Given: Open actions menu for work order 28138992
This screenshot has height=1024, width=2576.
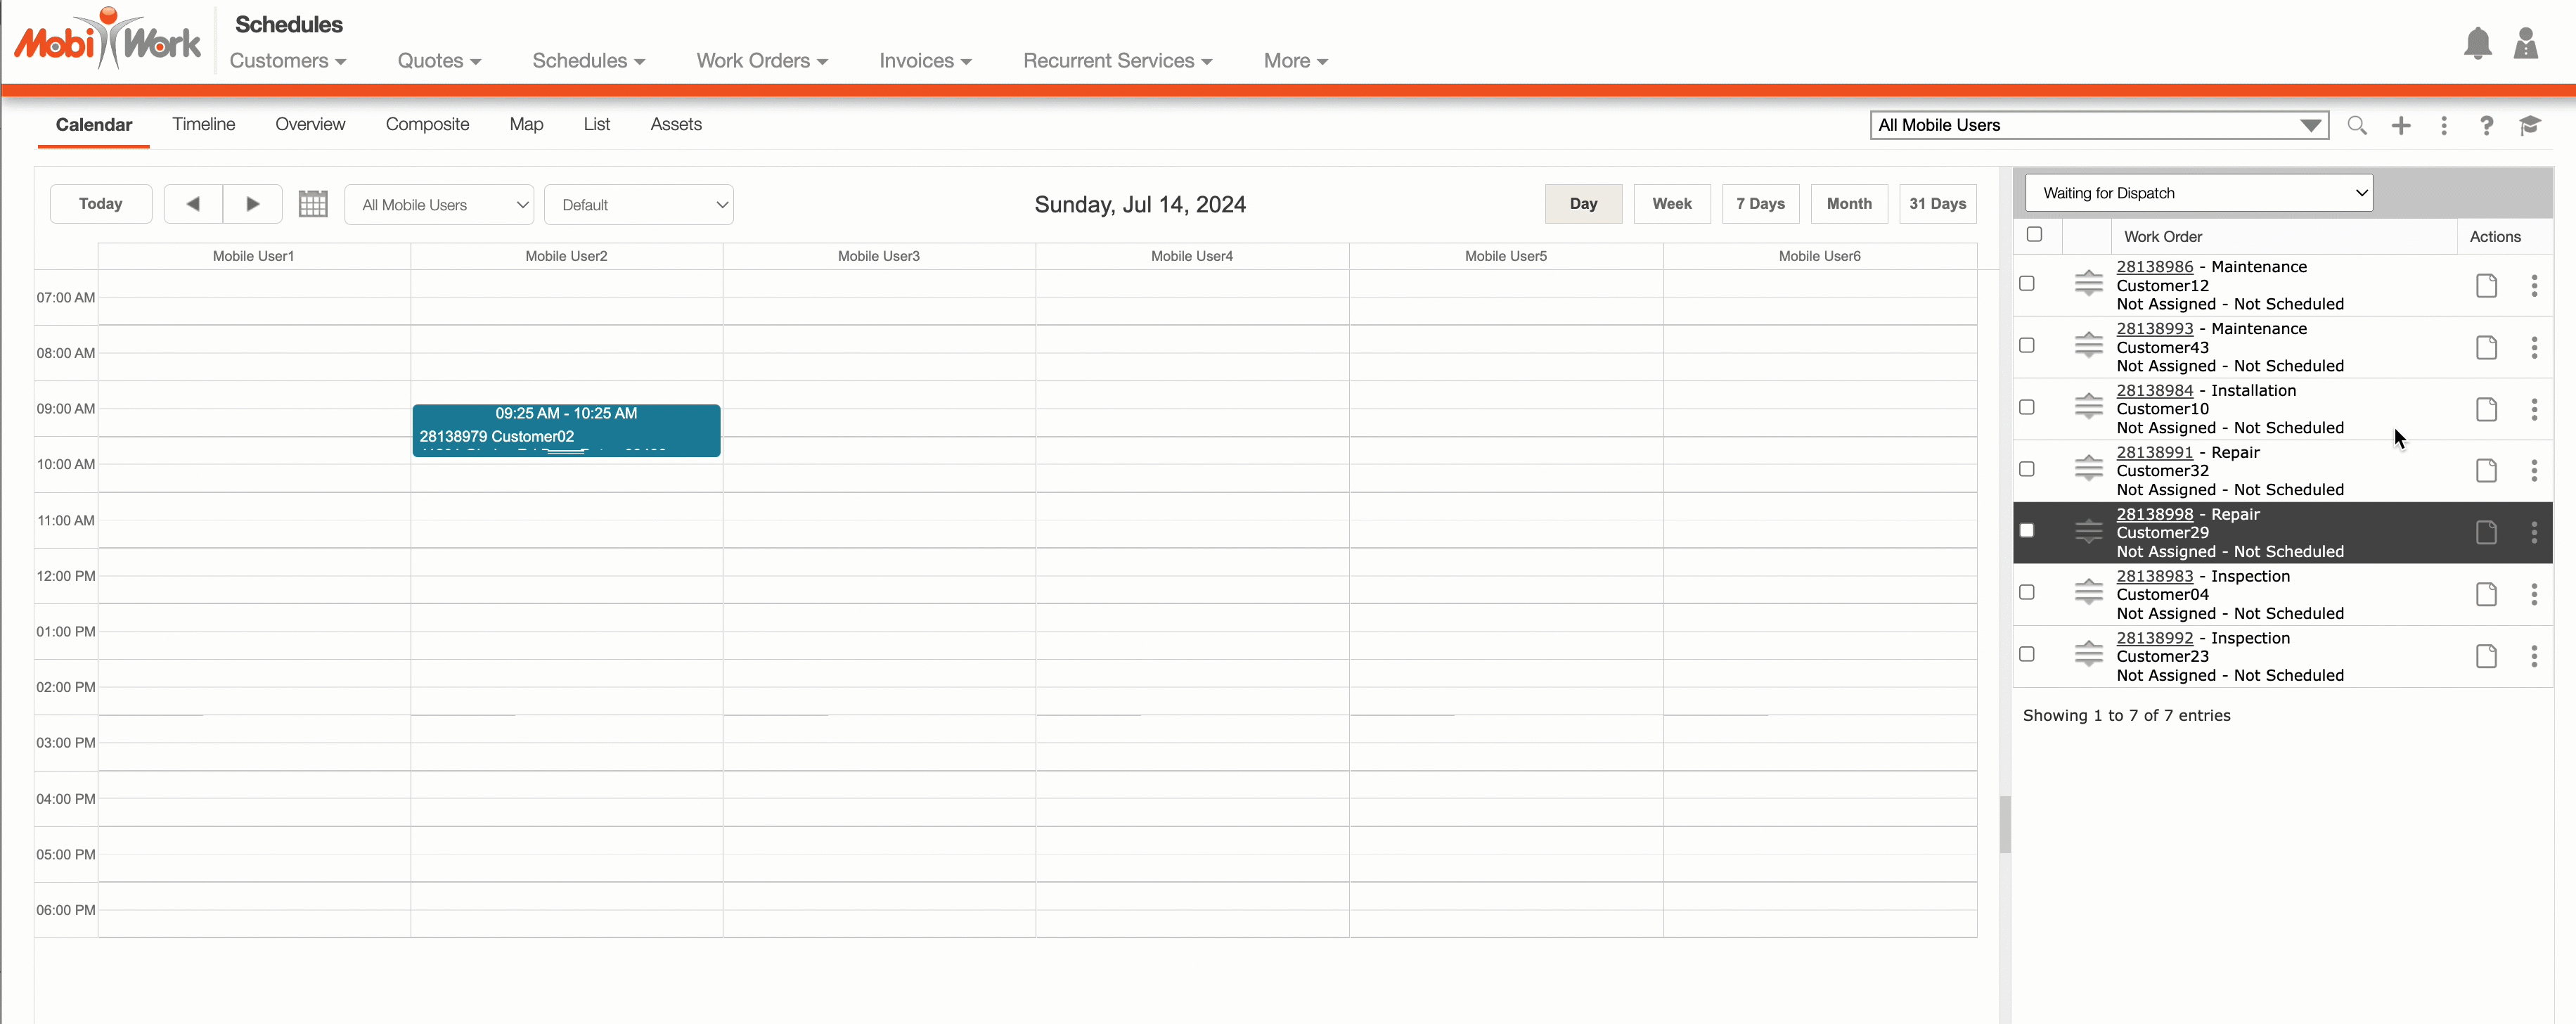Looking at the screenshot, I should tap(2533, 656).
